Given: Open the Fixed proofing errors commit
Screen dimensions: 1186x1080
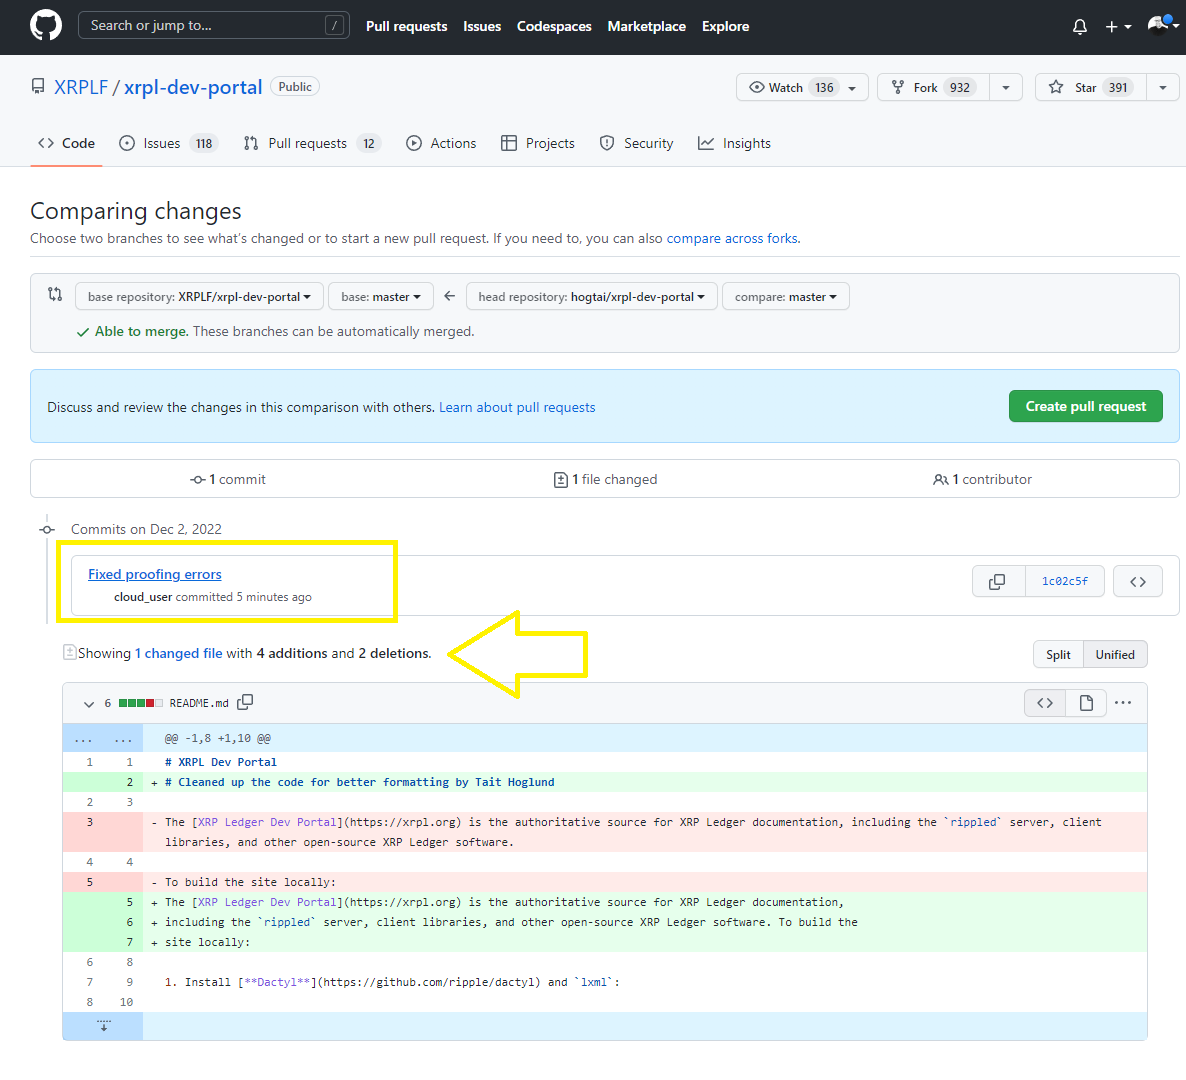Looking at the screenshot, I should point(154,574).
